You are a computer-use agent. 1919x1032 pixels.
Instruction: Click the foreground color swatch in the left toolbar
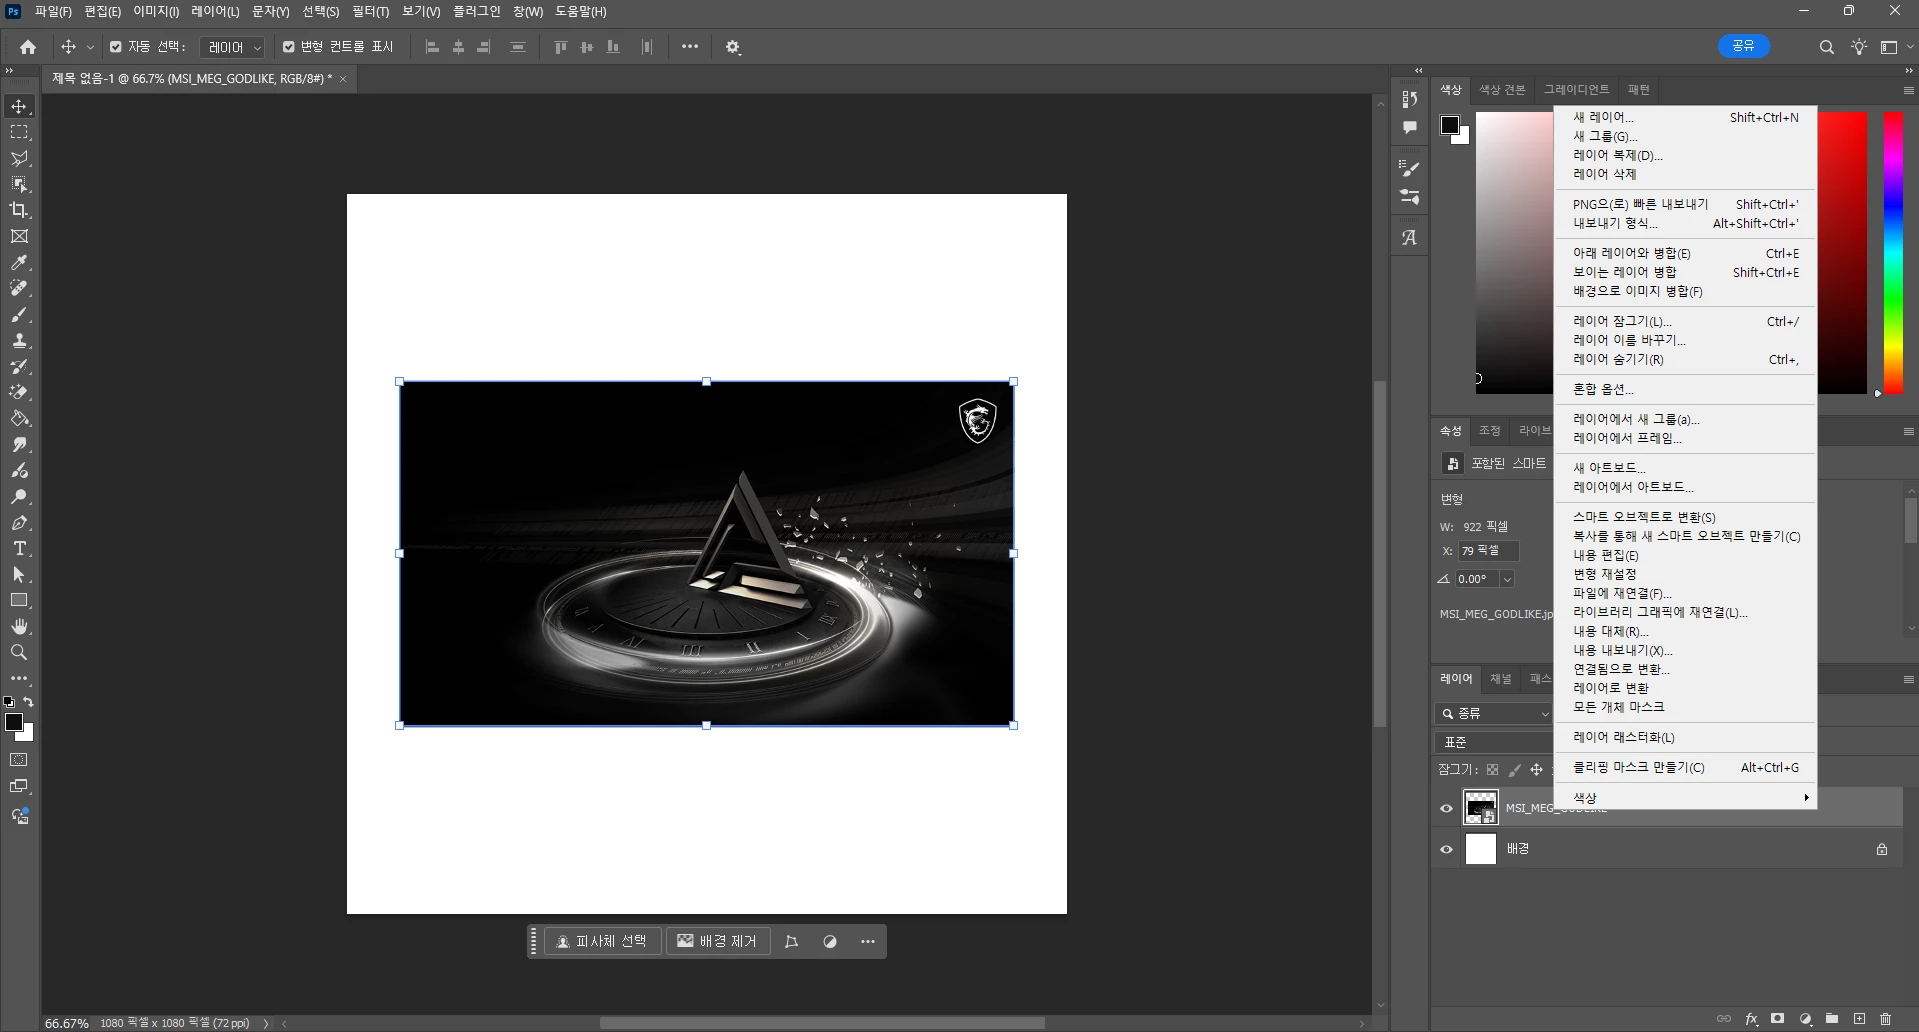pyautogui.click(x=13, y=722)
